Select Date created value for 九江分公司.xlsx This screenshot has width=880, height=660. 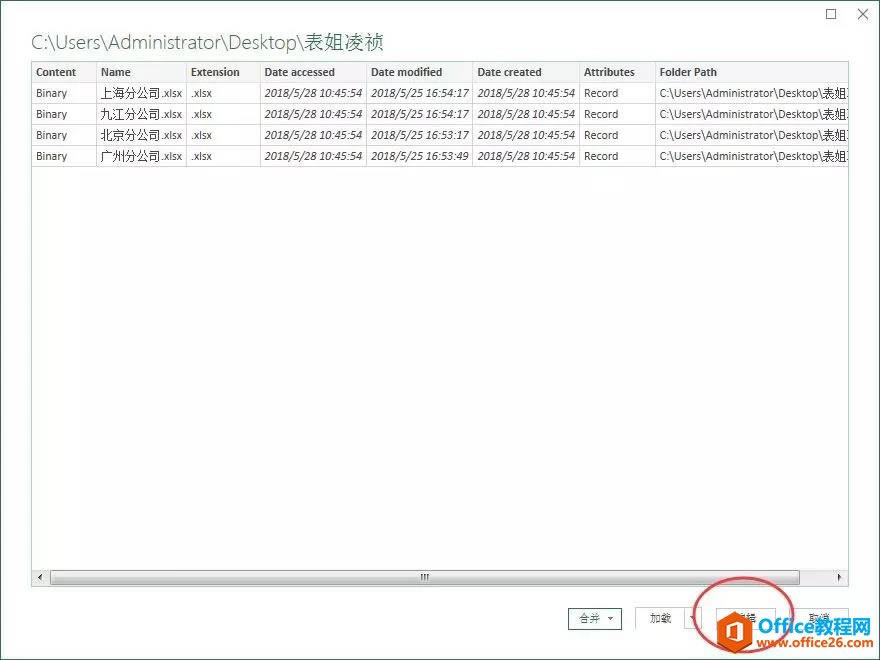526,114
